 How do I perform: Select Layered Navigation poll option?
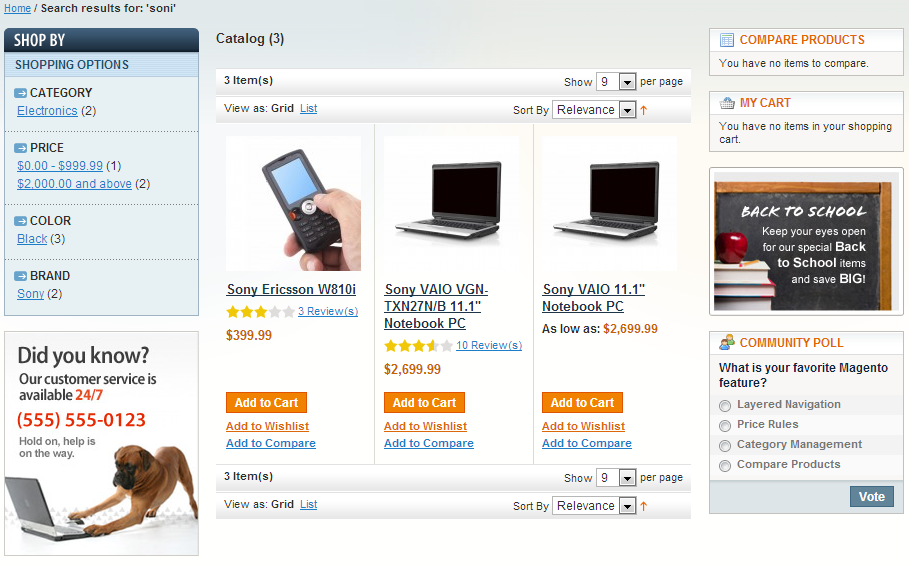[725, 406]
